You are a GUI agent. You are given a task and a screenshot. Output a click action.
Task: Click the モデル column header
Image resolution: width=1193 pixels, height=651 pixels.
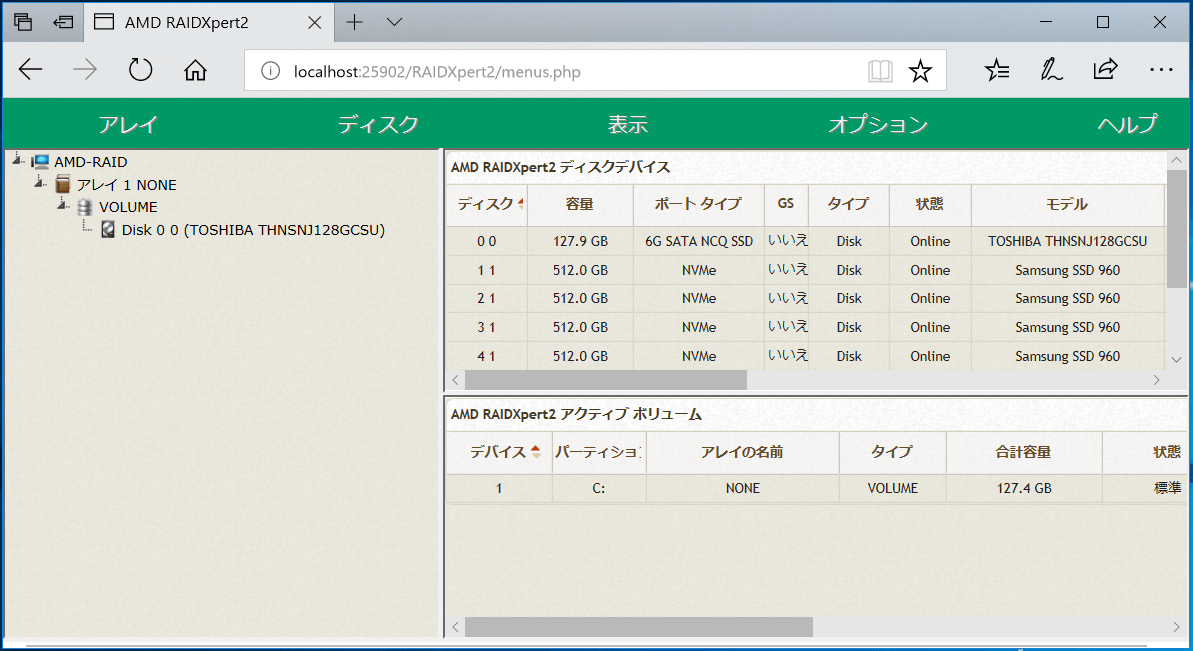[x=1067, y=205]
